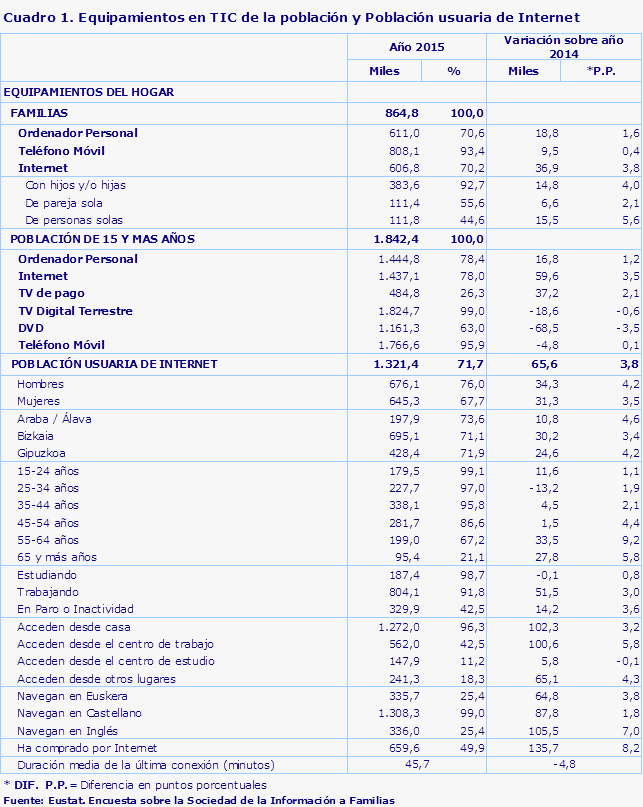Screen dimensions: 643x807
Task: Select '9,2' P.P. value for 55-64 años
Action: pos(631,540)
